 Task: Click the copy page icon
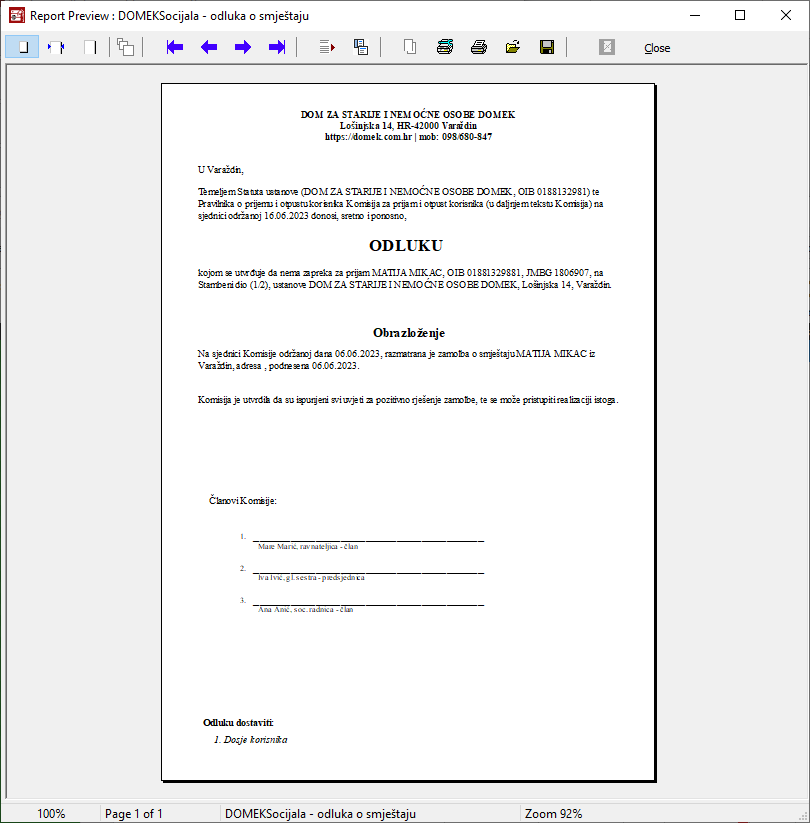point(410,47)
